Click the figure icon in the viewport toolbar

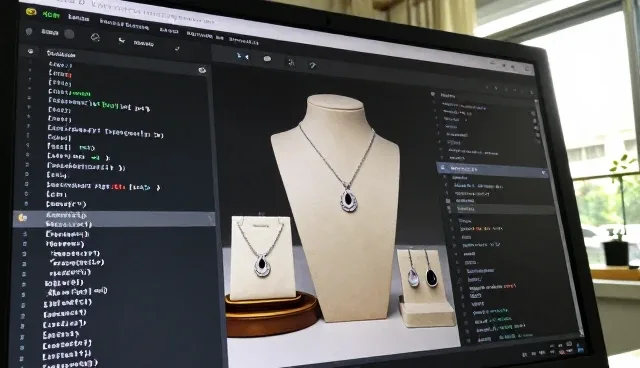point(291,62)
